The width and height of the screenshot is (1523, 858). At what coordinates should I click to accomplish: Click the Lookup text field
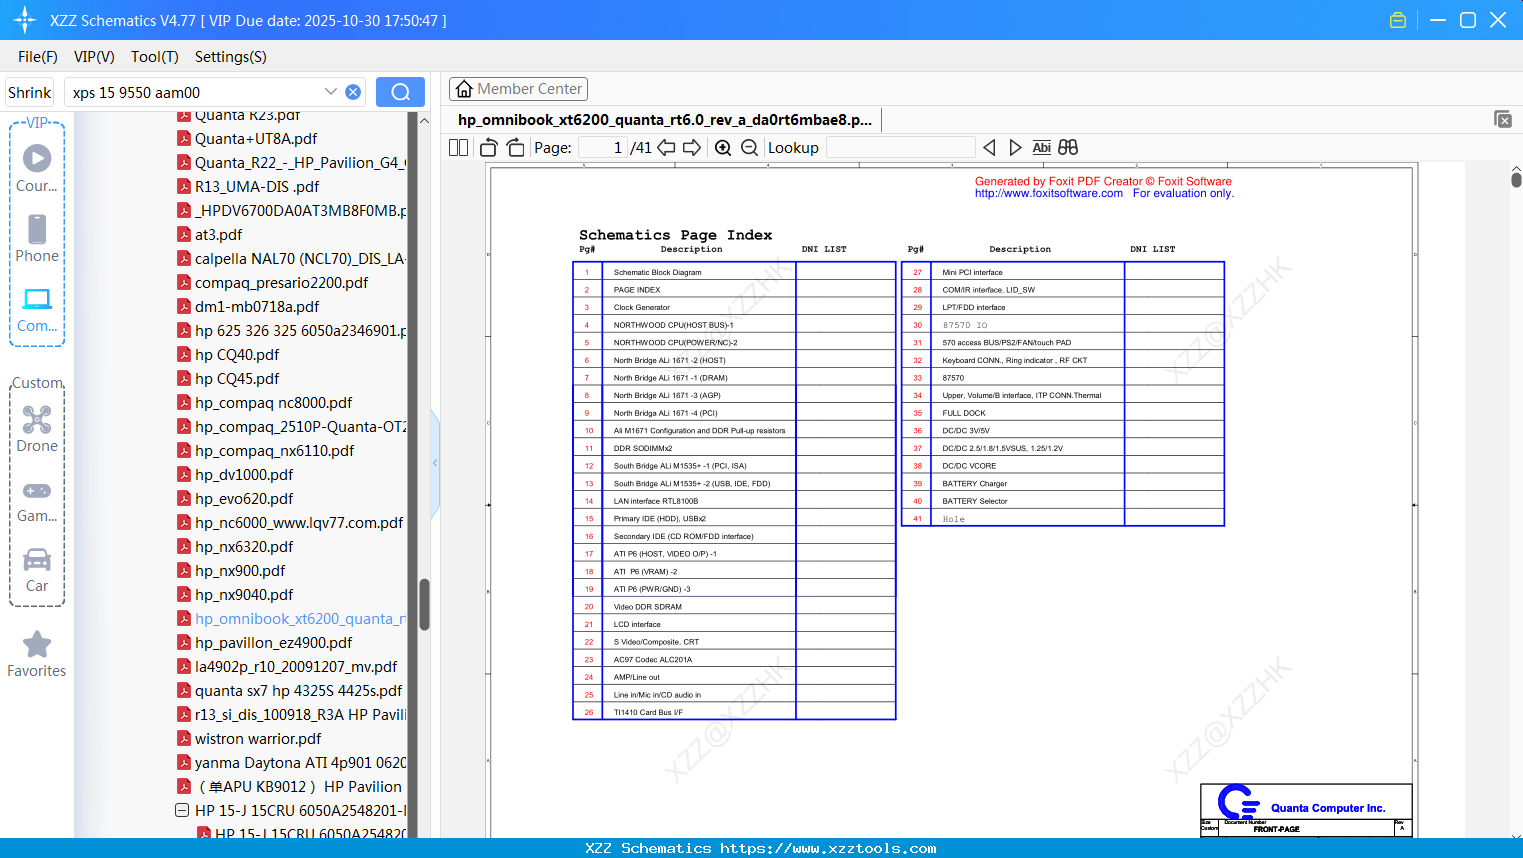click(900, 147)
